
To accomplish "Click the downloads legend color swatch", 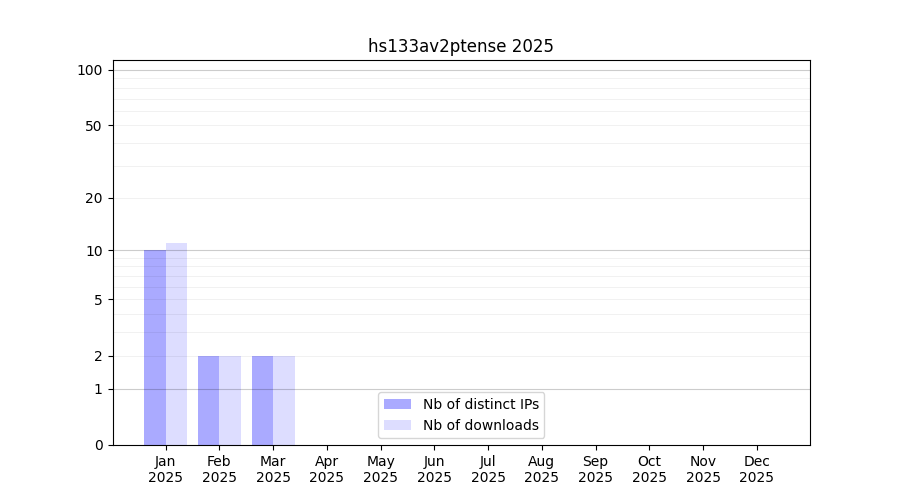I will pyautogui.click(x=397, y=425).
